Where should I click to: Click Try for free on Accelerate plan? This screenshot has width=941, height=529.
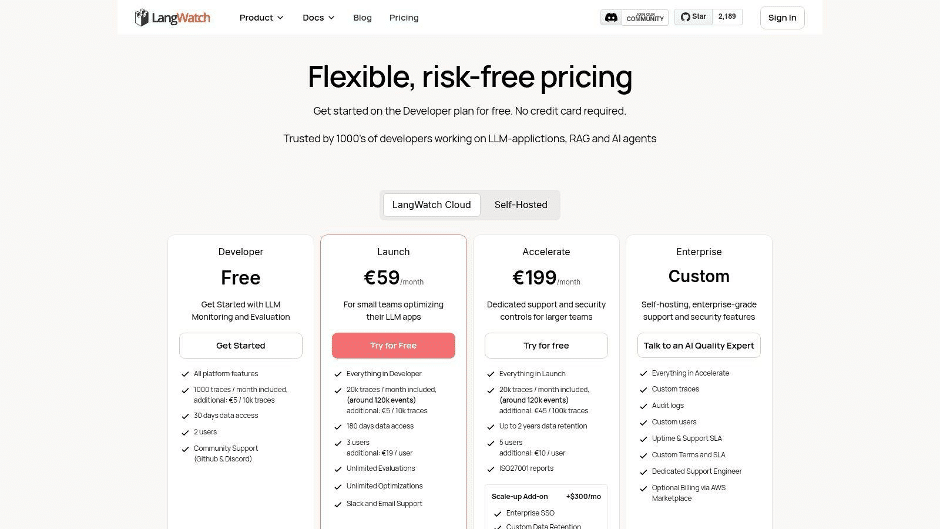tap(546, 346)
